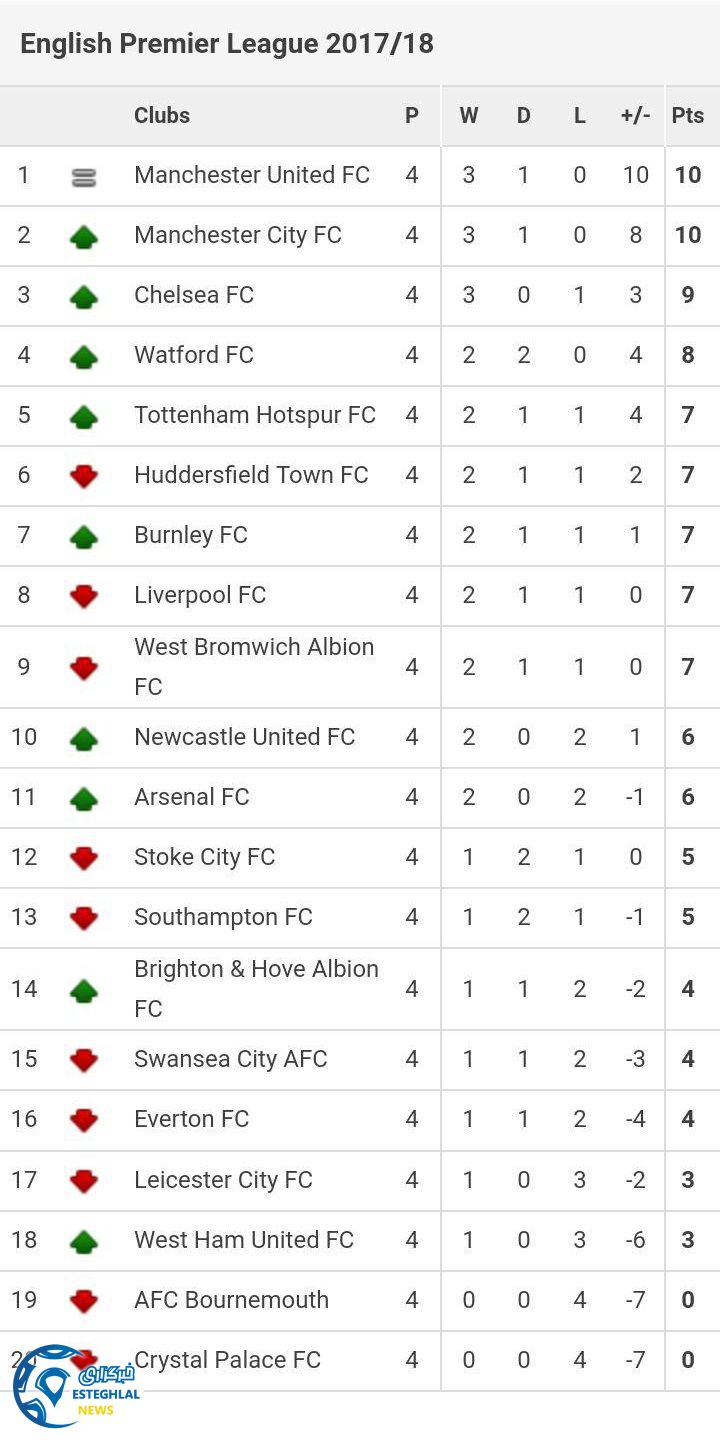Viewport: 720px width, 1450px height.
Task: Click the Clubs column header
Action: [x=162, y=116]
